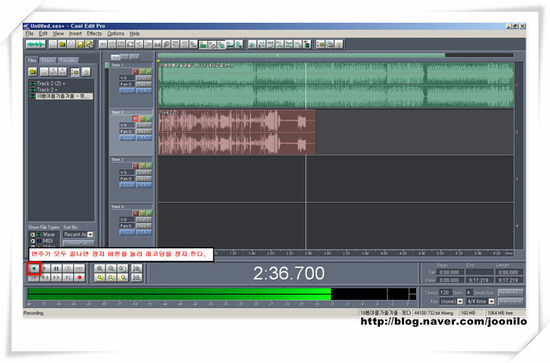The width and height of the screenshot is (550, 363).
Task: Mute Track 4
Action: 149,213
